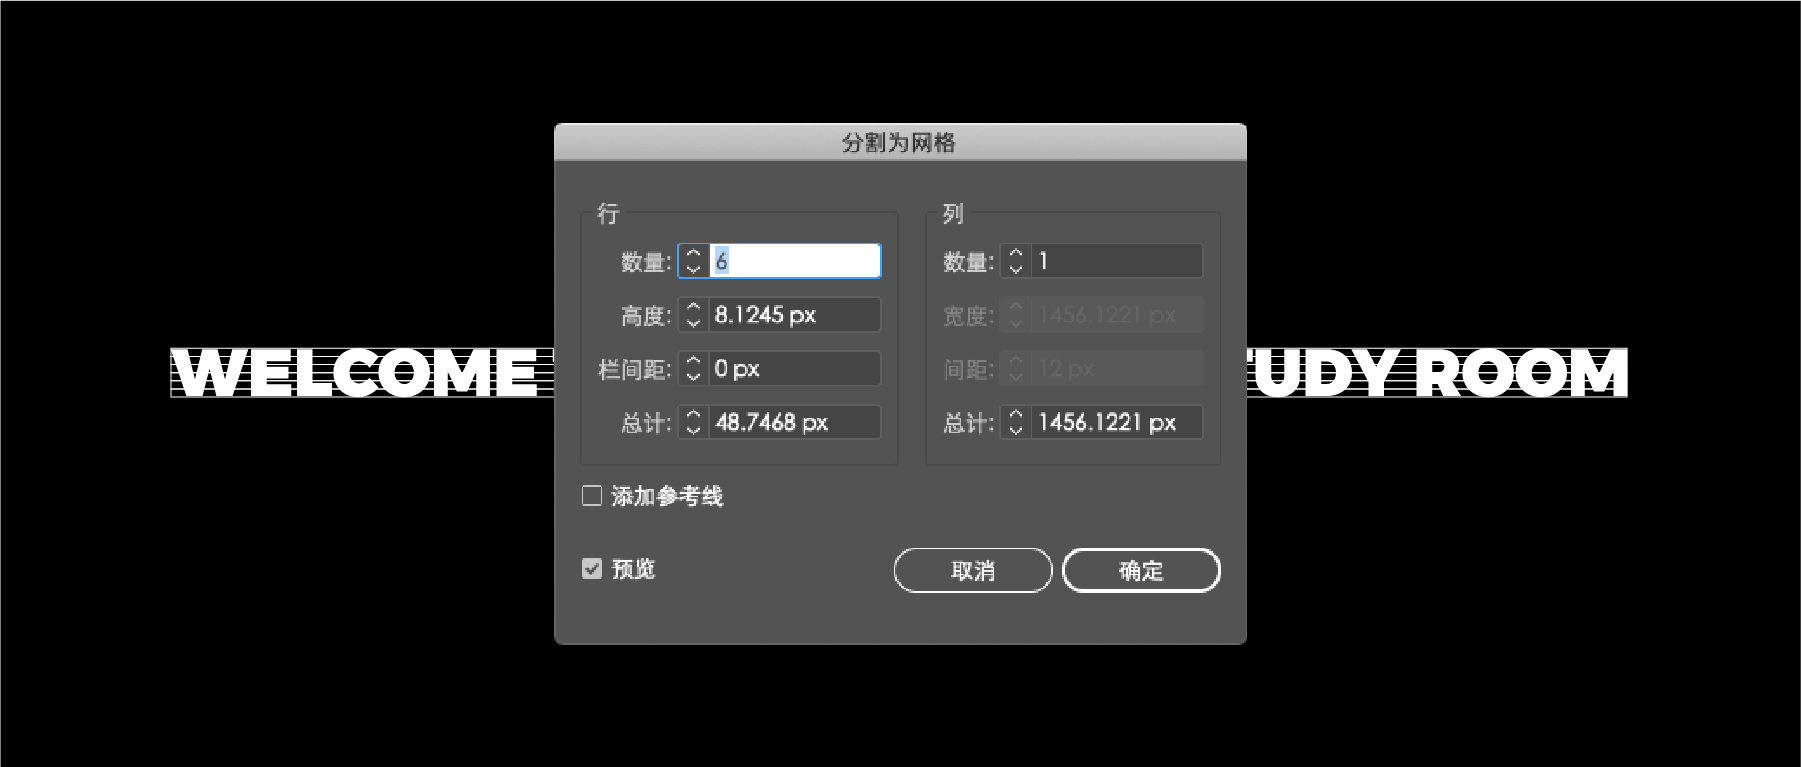Viewport: 1801px width, 767px height.
Task: Select the WELCOME text on canvas
Action: tap(357, 373)
